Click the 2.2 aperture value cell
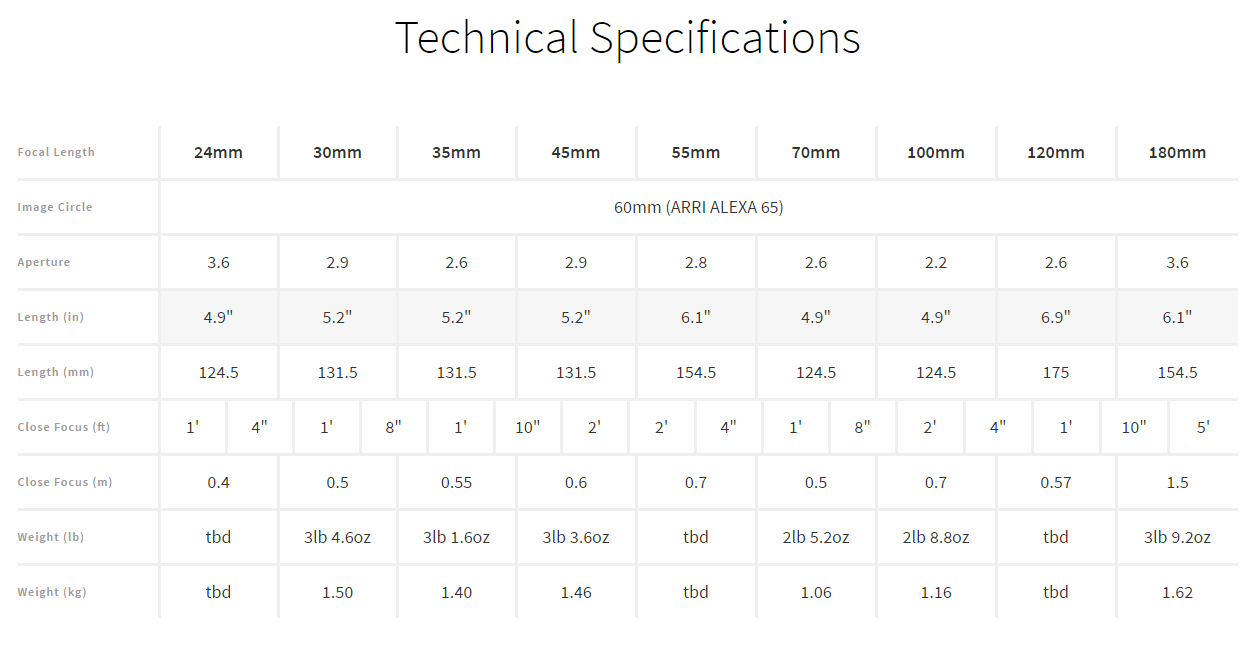Viewport: 1252px width, 649px height. (936, 263)
